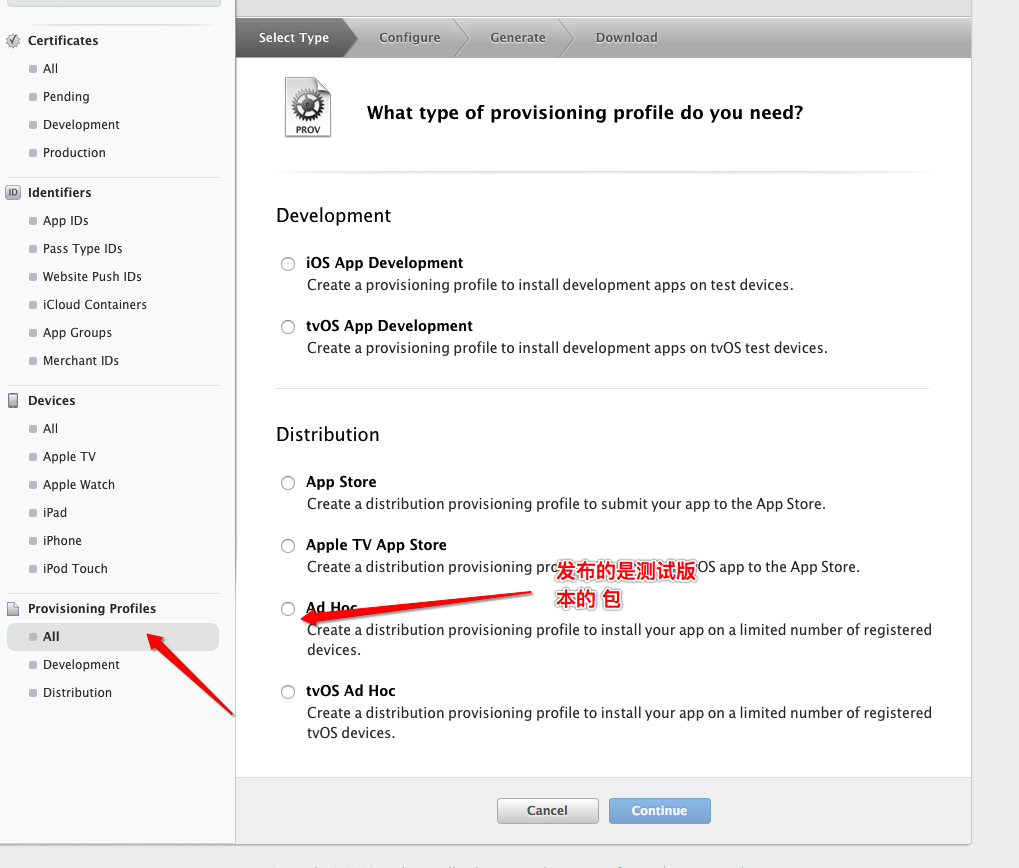Screen dimensions: 1019x868
Task: Select the tvOS Ad Hoc radio button
Action: [x=288, y=692]
